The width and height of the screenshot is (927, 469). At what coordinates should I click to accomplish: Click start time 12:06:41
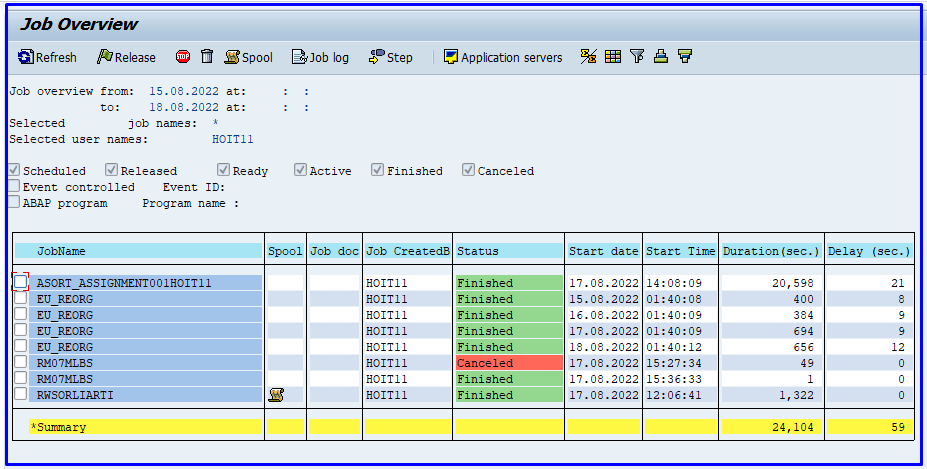tap(673, 395)
